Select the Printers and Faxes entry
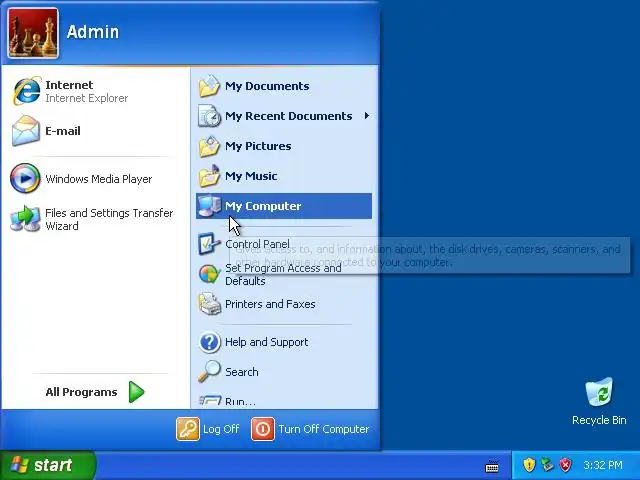Screen dimensions: 640x480 coord(284,304)
